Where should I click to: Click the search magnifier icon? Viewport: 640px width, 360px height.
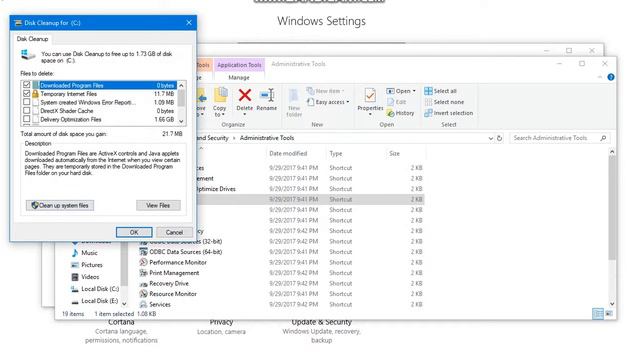[x=603, y=138]
